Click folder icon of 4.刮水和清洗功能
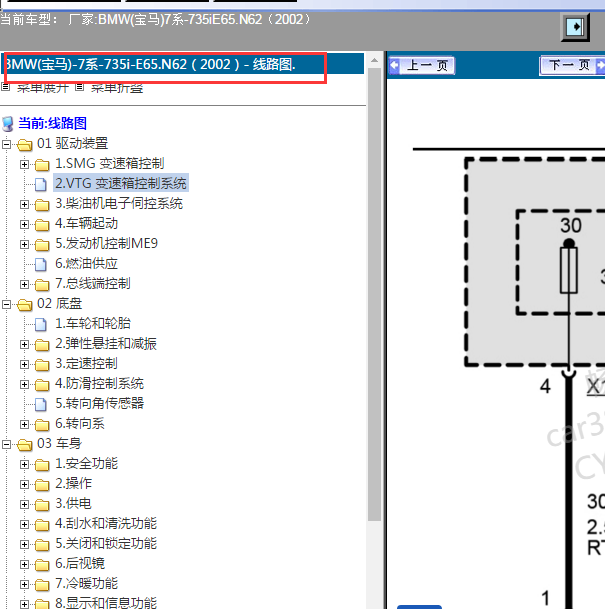Image resolution: width=605 pixels, height=609 pixels. tap(42, 525)
